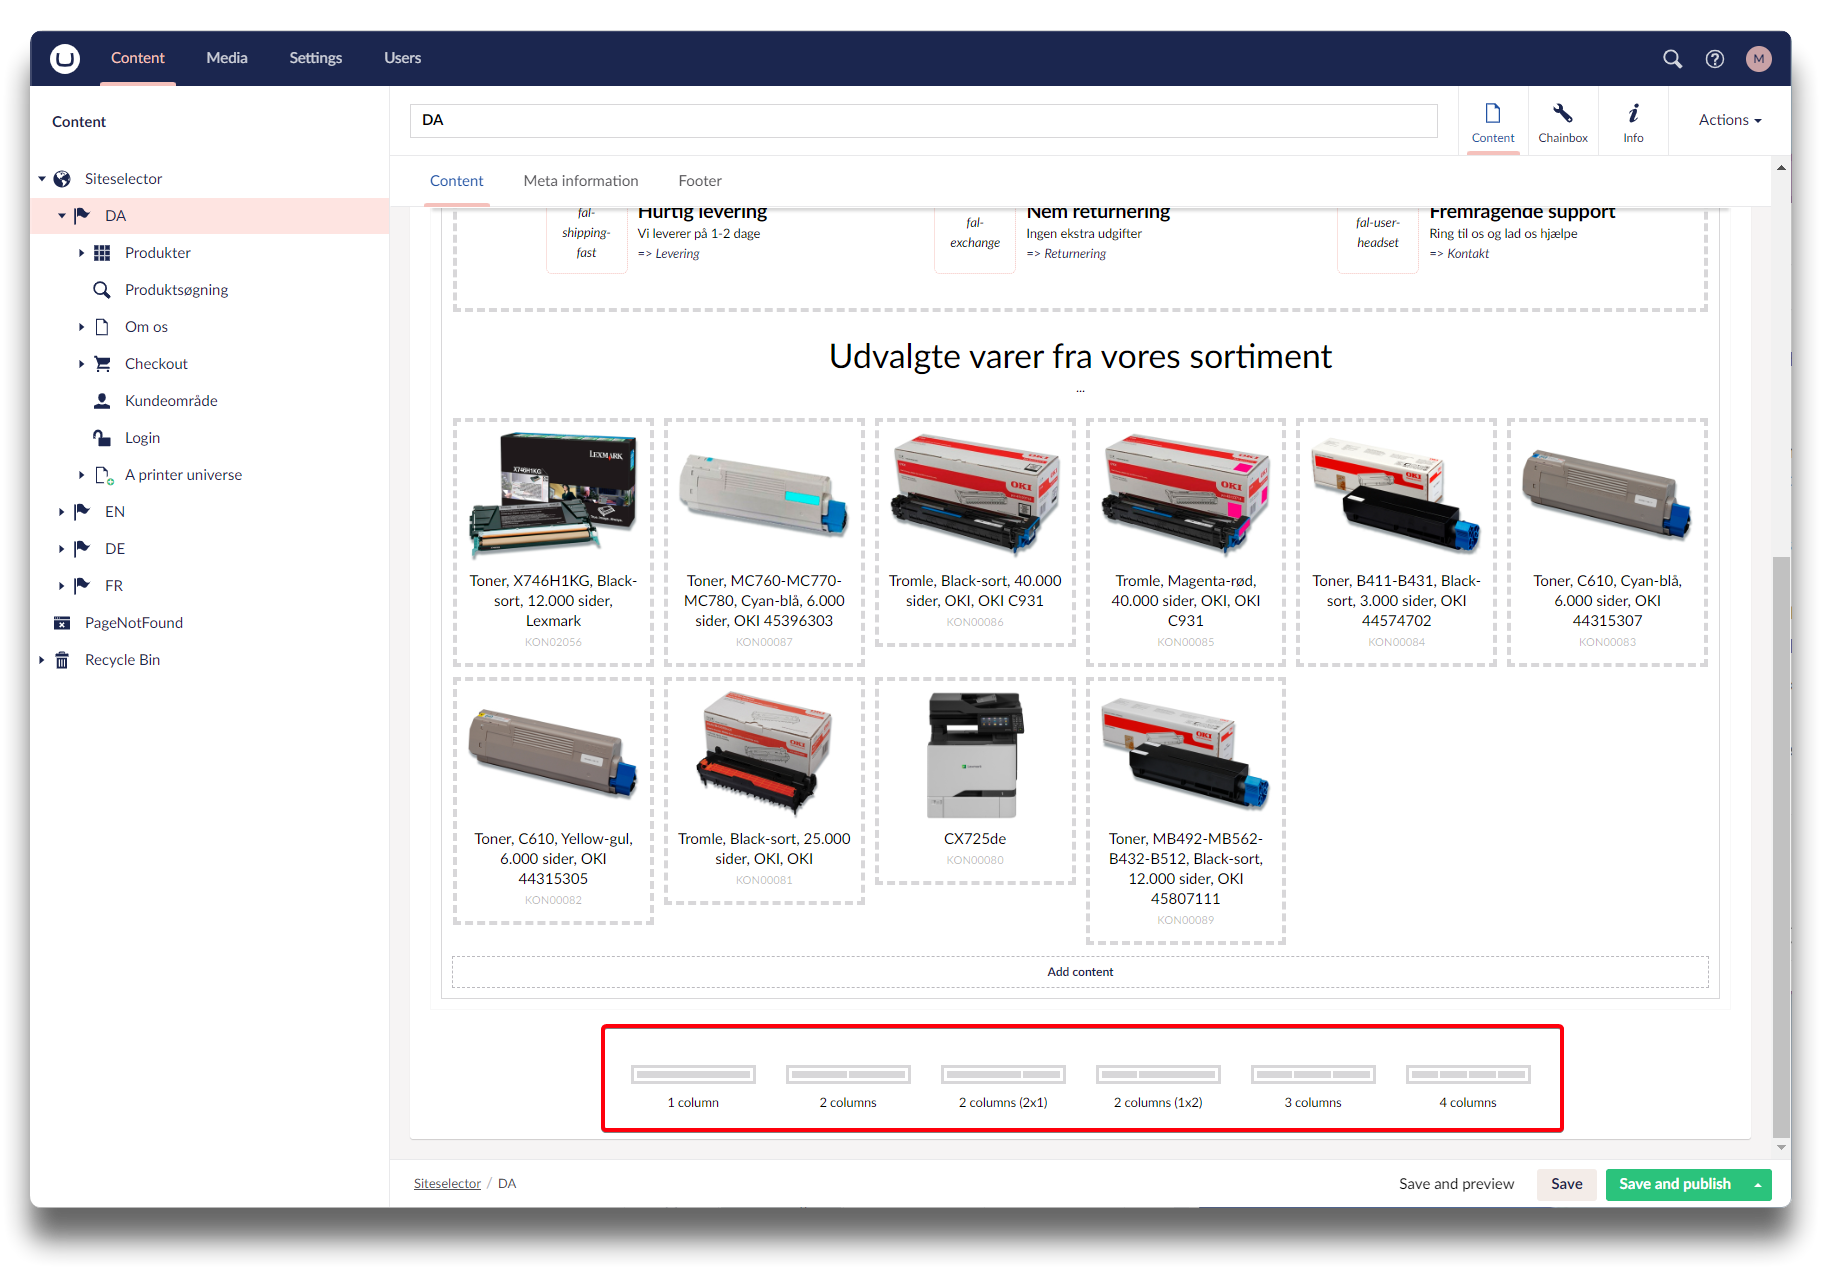Click the Save button
Image resolution: width=1822 pixels, height=1270 pixels.
pos(1566,1184)
